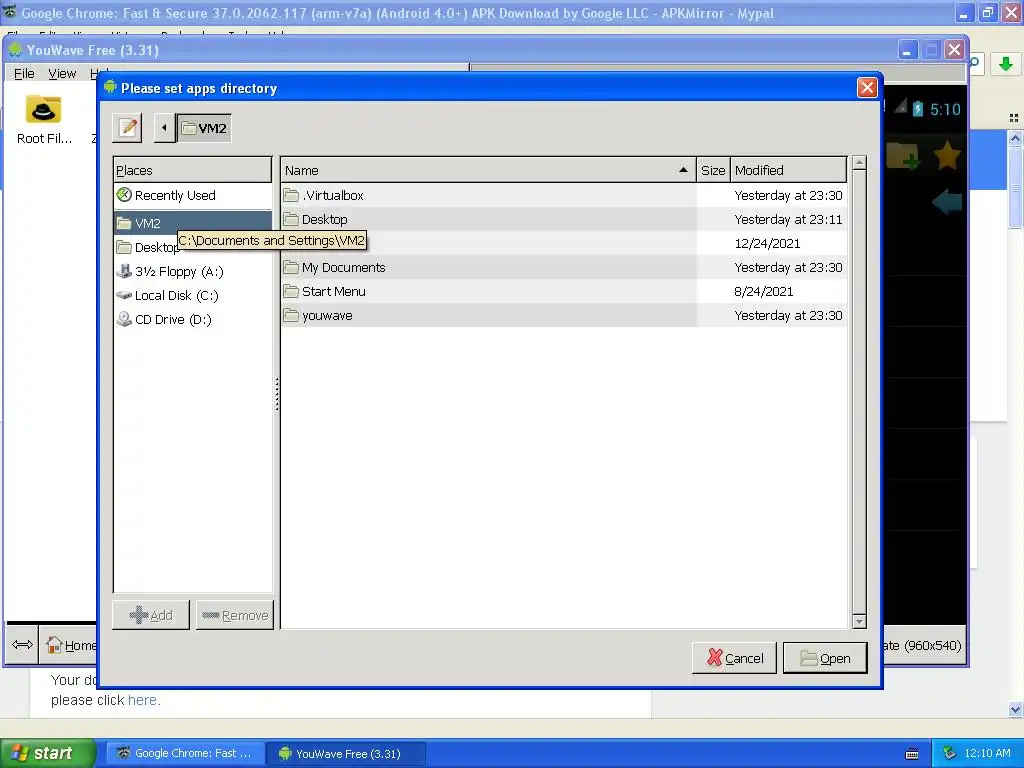Cancel the apps directory dialog
Screen dimensions: 1024x768
735,658
